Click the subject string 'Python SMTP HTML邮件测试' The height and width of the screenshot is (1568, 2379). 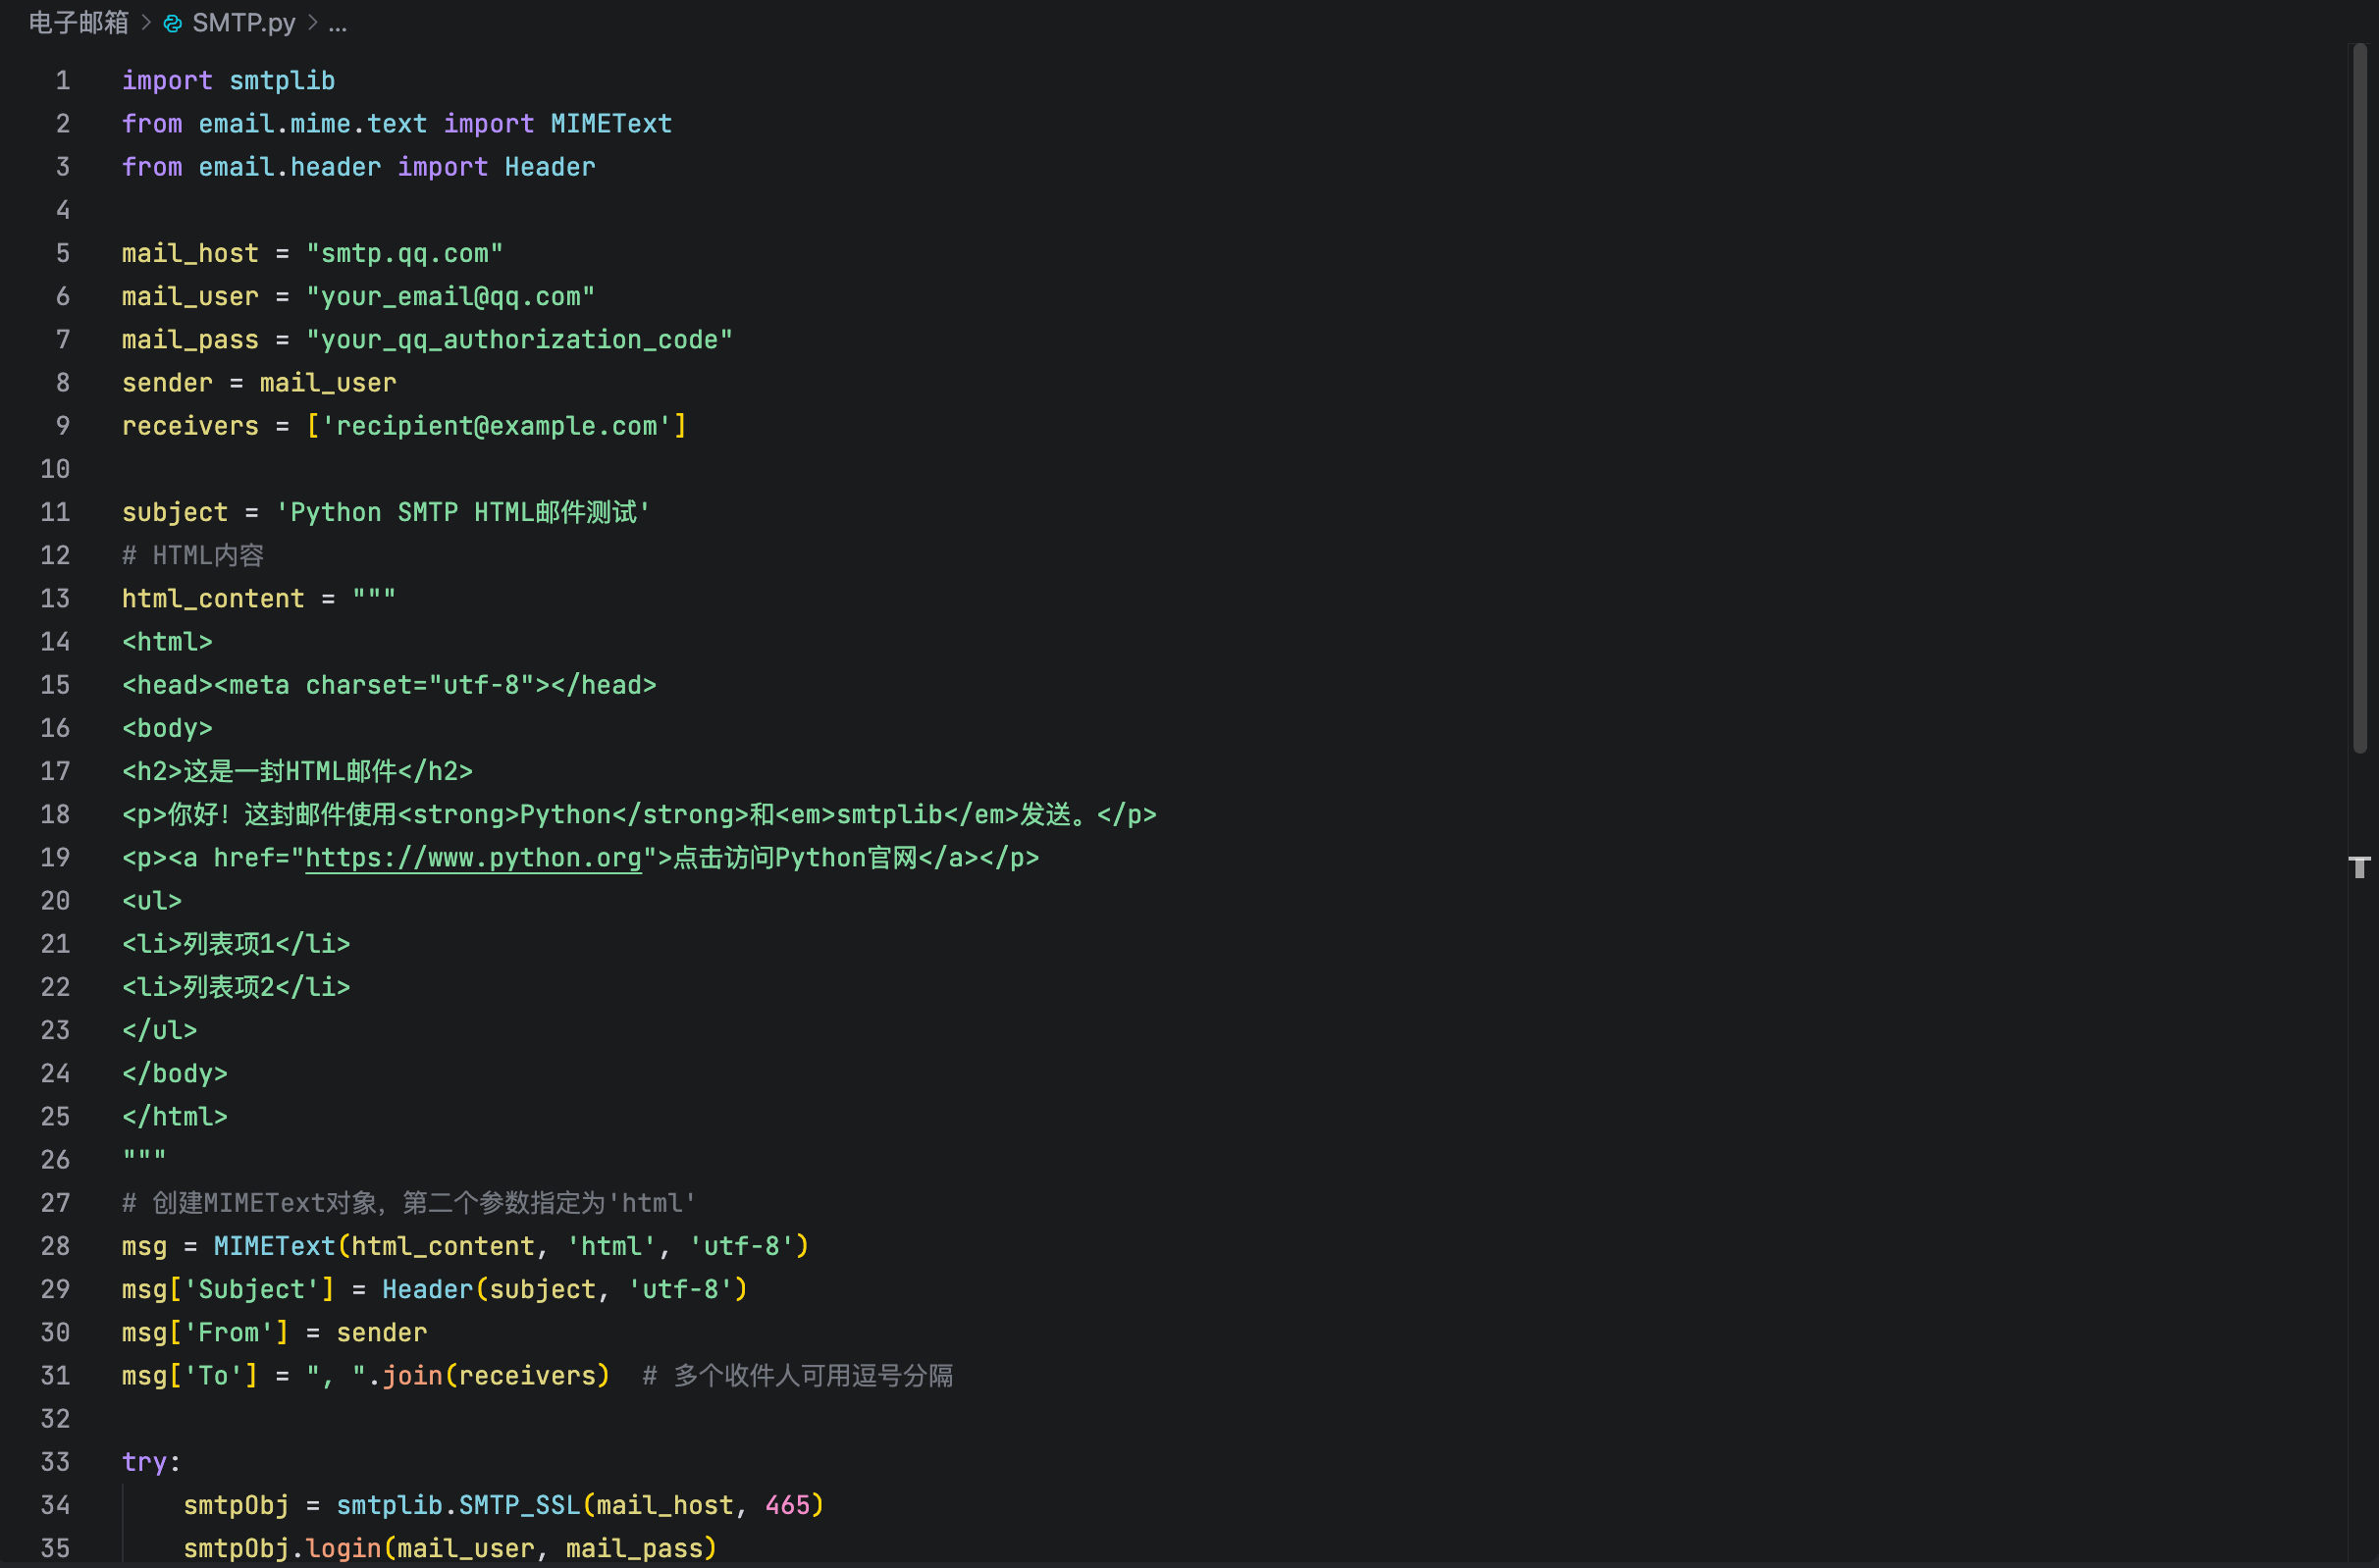[463, 512]
